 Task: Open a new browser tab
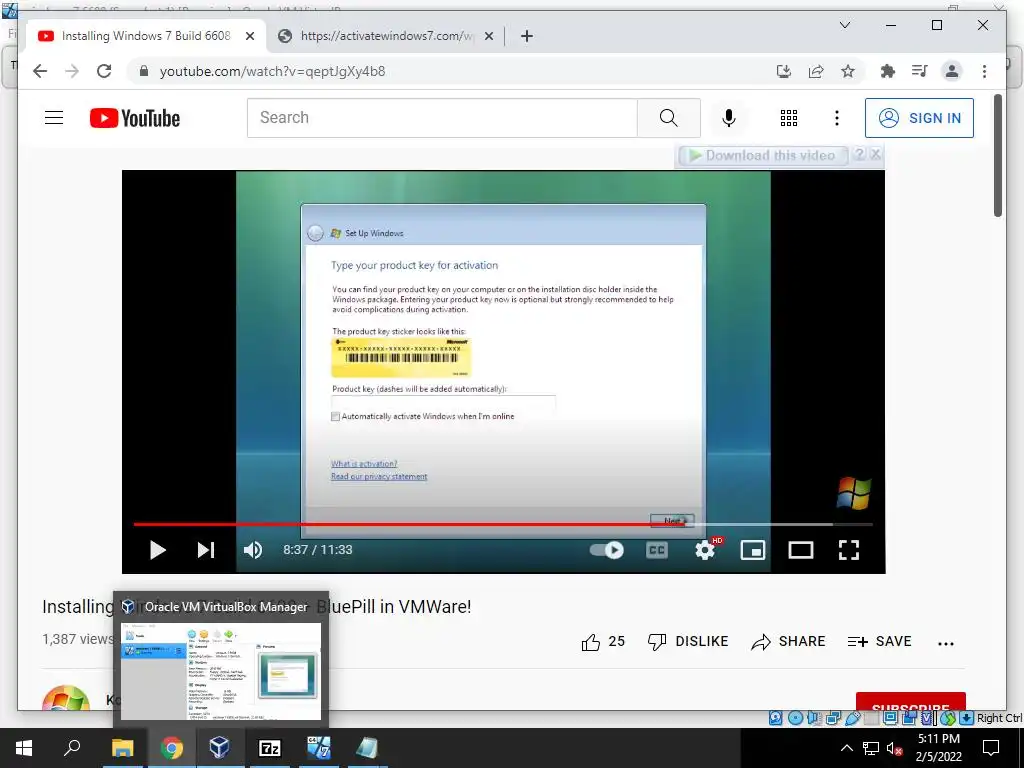click(x=526, y=36)
